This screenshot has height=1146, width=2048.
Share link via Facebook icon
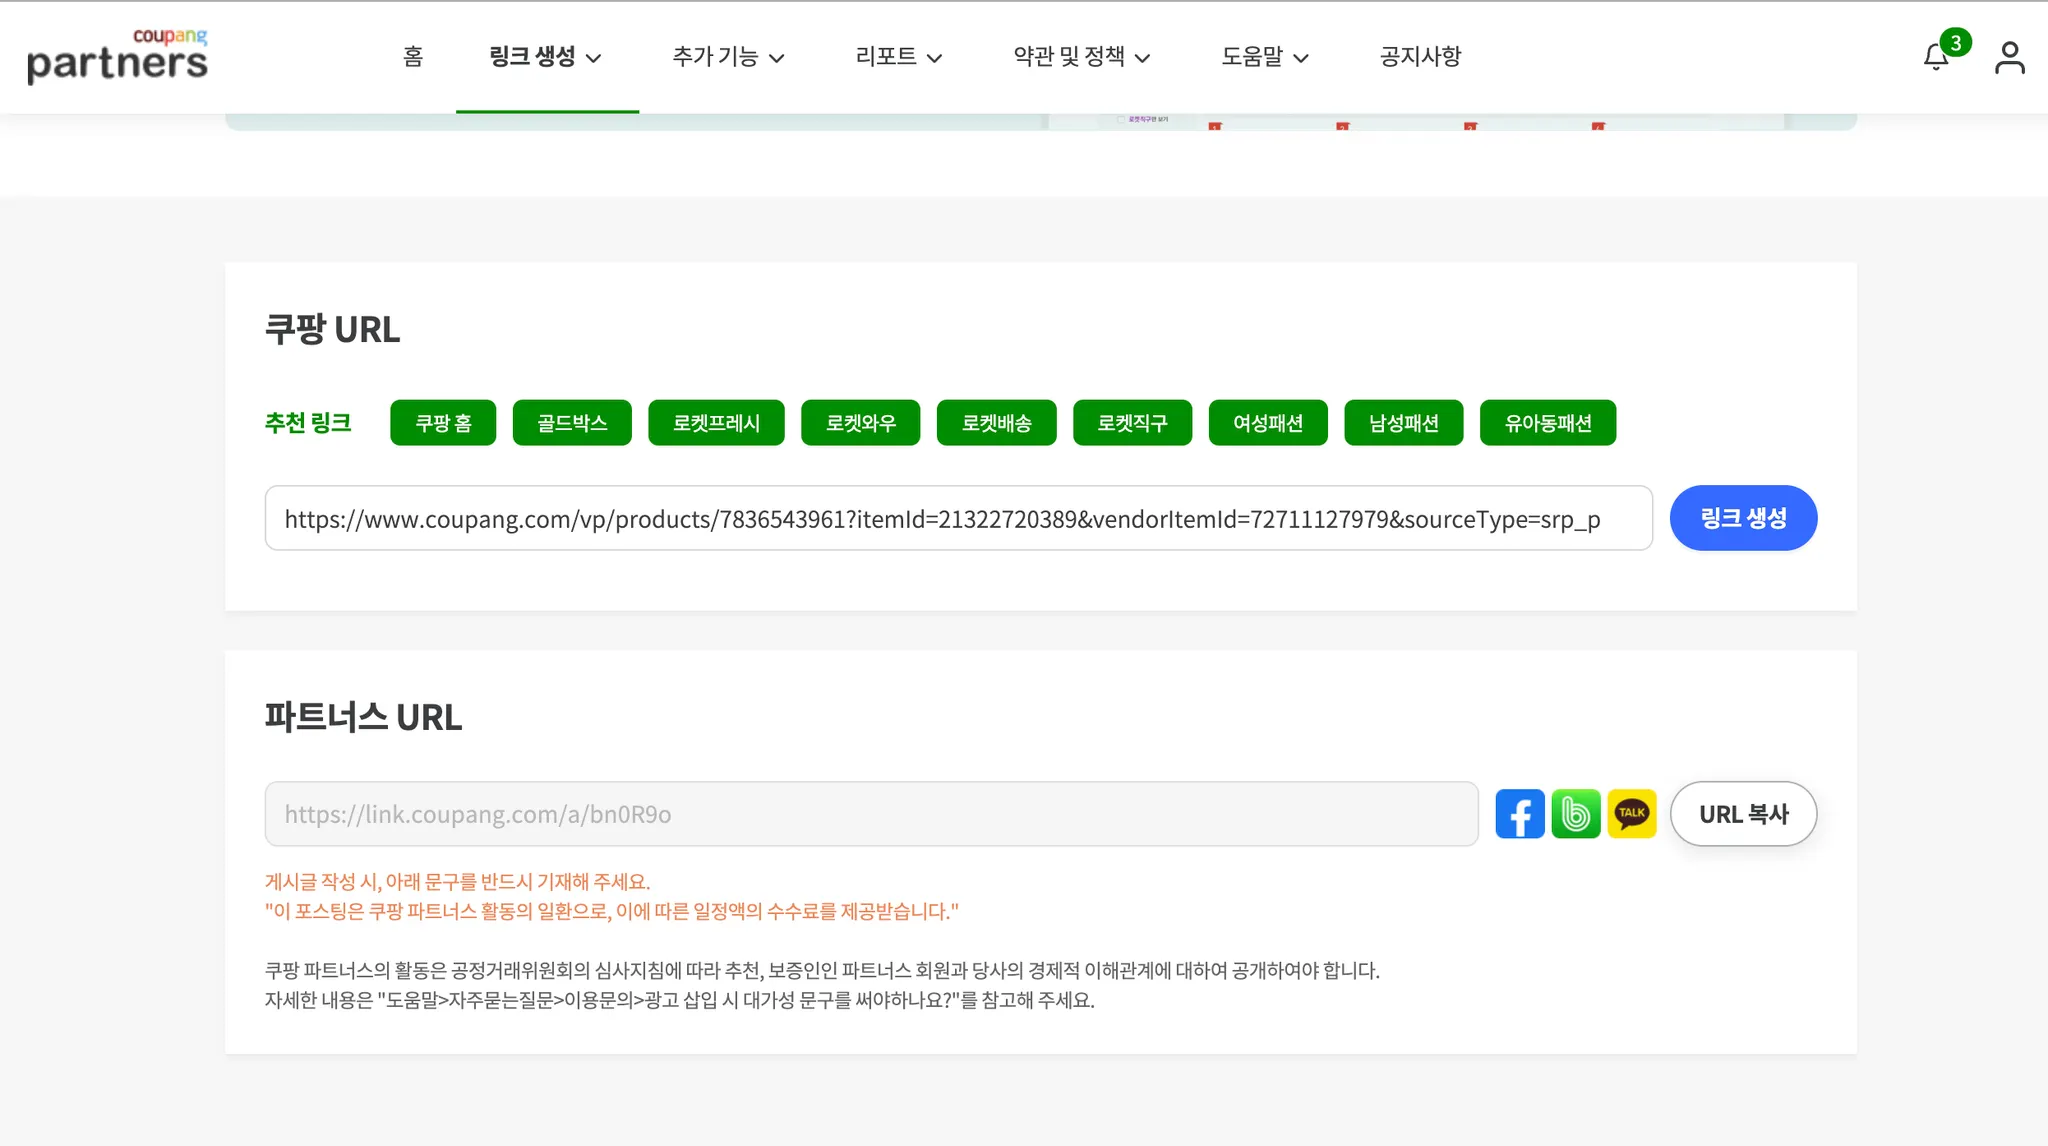point(1519,814)
